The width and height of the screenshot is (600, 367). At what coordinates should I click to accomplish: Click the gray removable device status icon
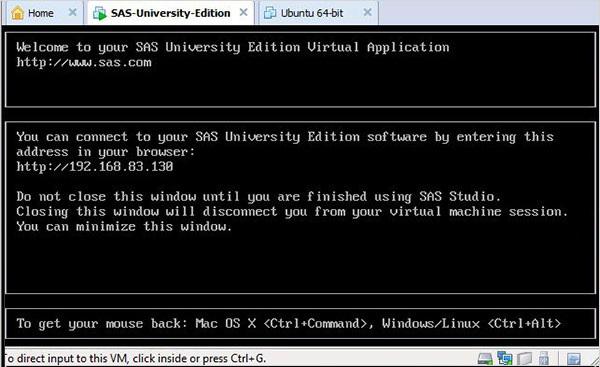[524, 359]
